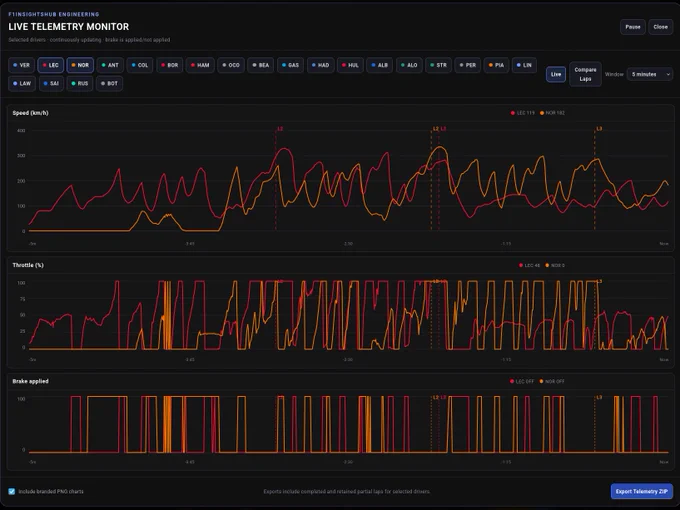Pause the live telemetry feed
The image size is (680, 510).
click(x=633, y=27)
